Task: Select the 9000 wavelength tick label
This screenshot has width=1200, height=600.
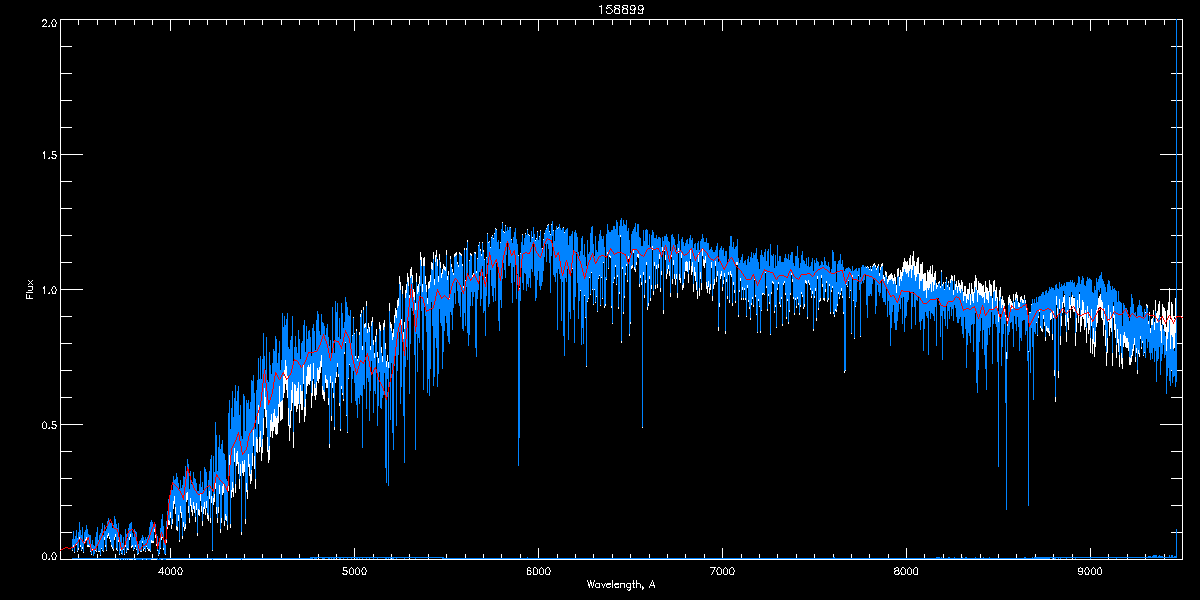Action: [x=1090, y=571]
